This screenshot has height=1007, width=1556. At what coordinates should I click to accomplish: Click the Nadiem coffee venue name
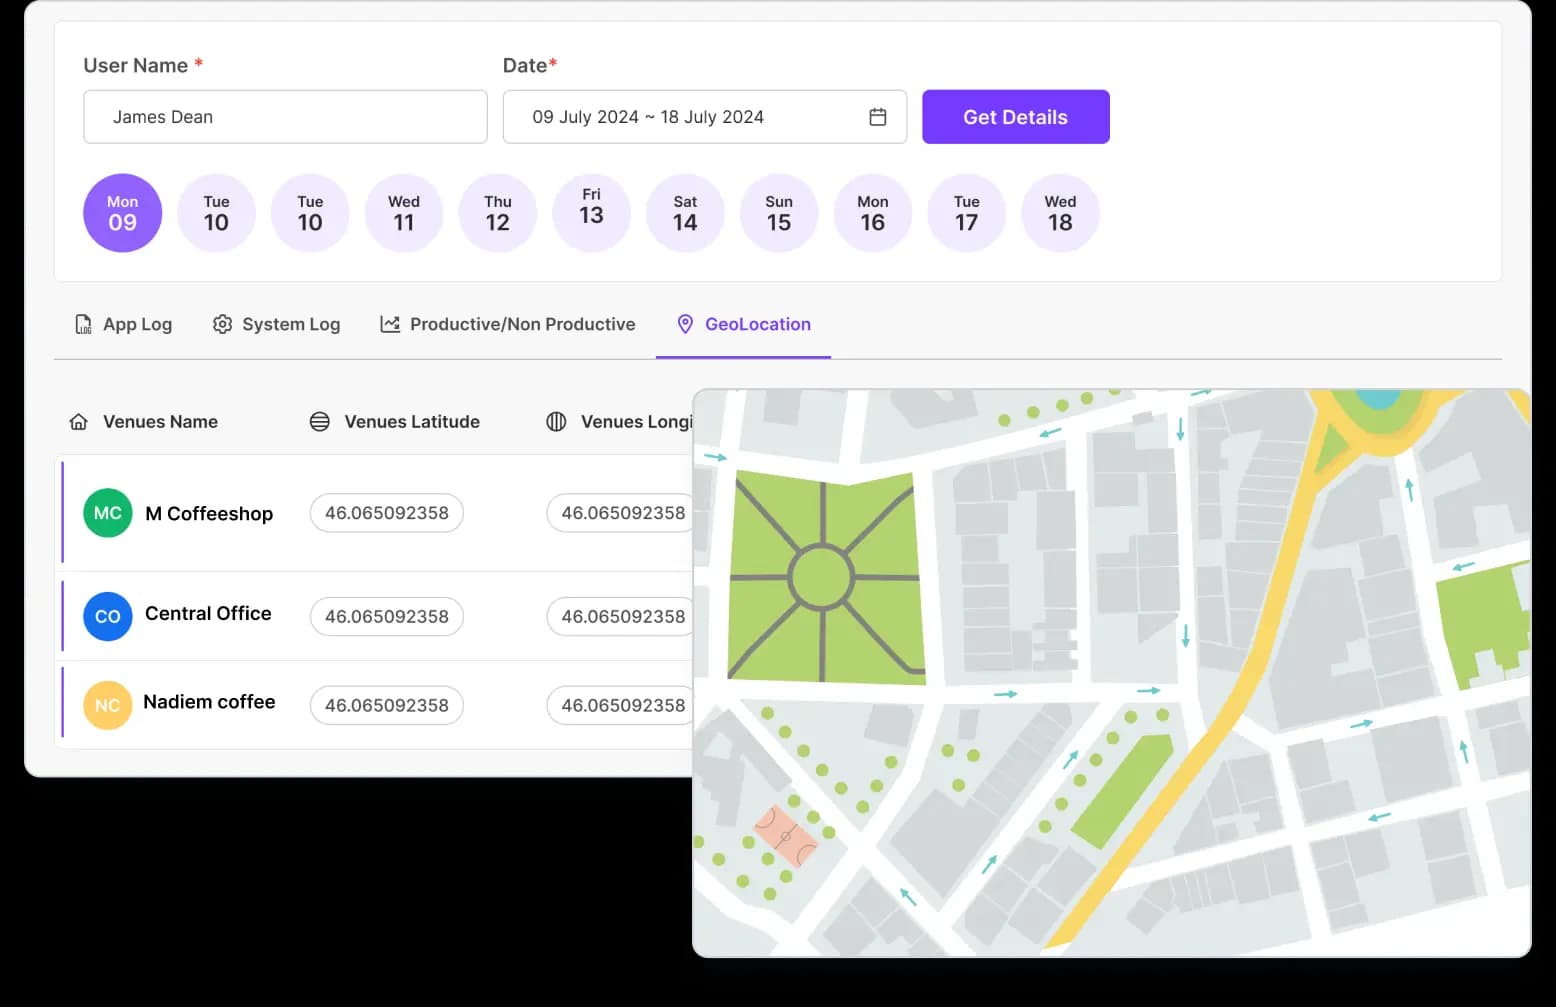pyautogui.click(x=209, y=702)
